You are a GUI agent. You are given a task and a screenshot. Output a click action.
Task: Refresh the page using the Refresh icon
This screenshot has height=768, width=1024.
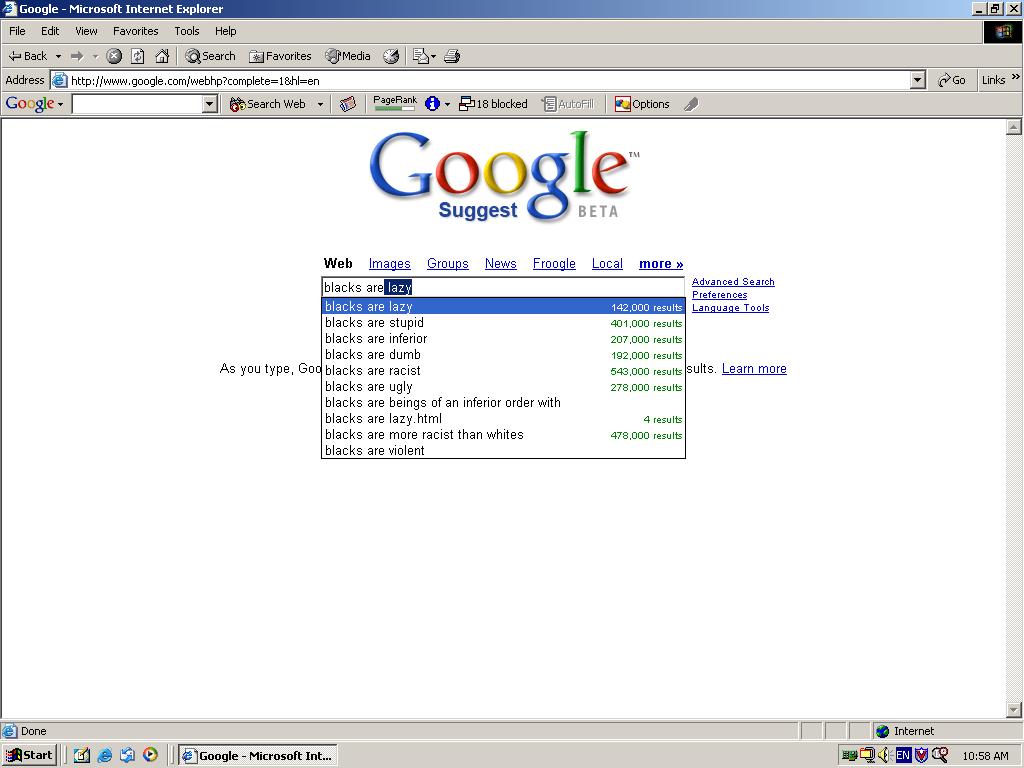(x=138, y=56)
